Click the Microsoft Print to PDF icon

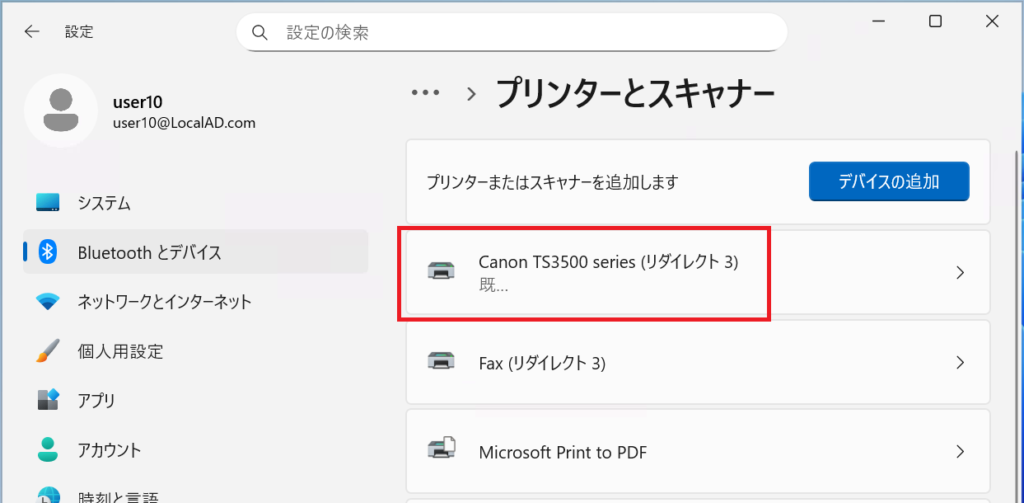(440, 452)
